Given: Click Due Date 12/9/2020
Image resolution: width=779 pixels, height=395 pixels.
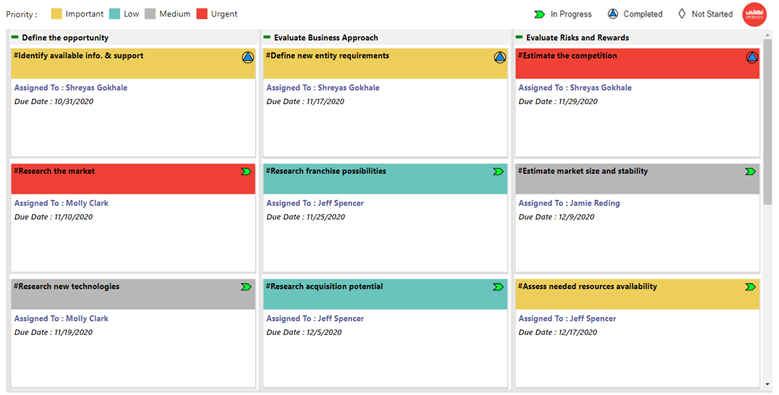Looking at the screenshot, I should click(556, 217).
